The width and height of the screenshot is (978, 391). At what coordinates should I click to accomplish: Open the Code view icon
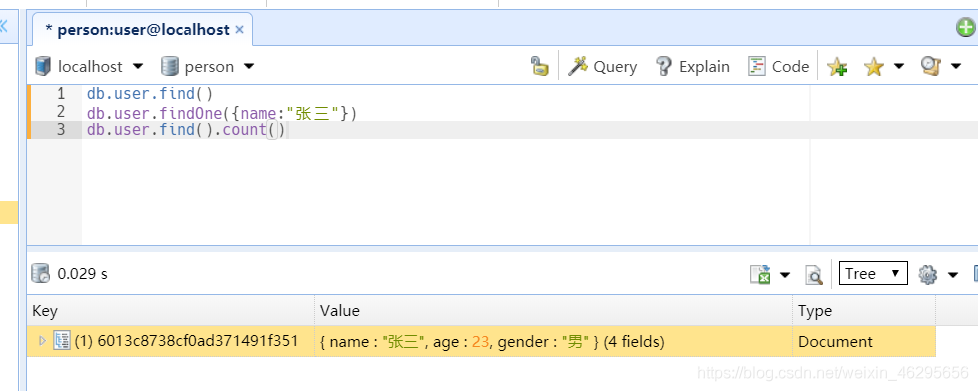coord(757,66)
